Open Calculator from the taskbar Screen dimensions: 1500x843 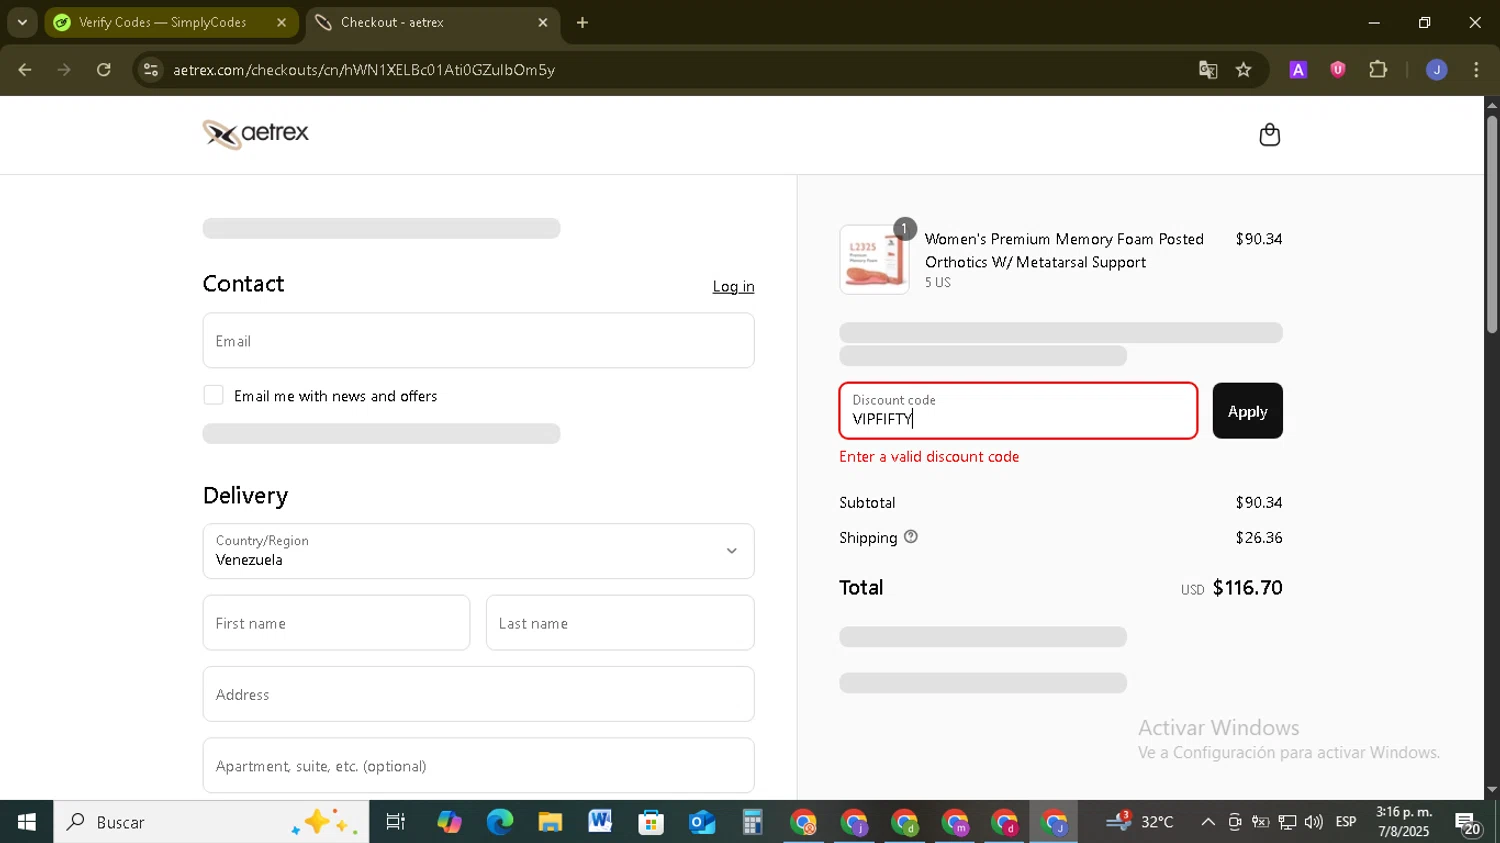[752, 822]
